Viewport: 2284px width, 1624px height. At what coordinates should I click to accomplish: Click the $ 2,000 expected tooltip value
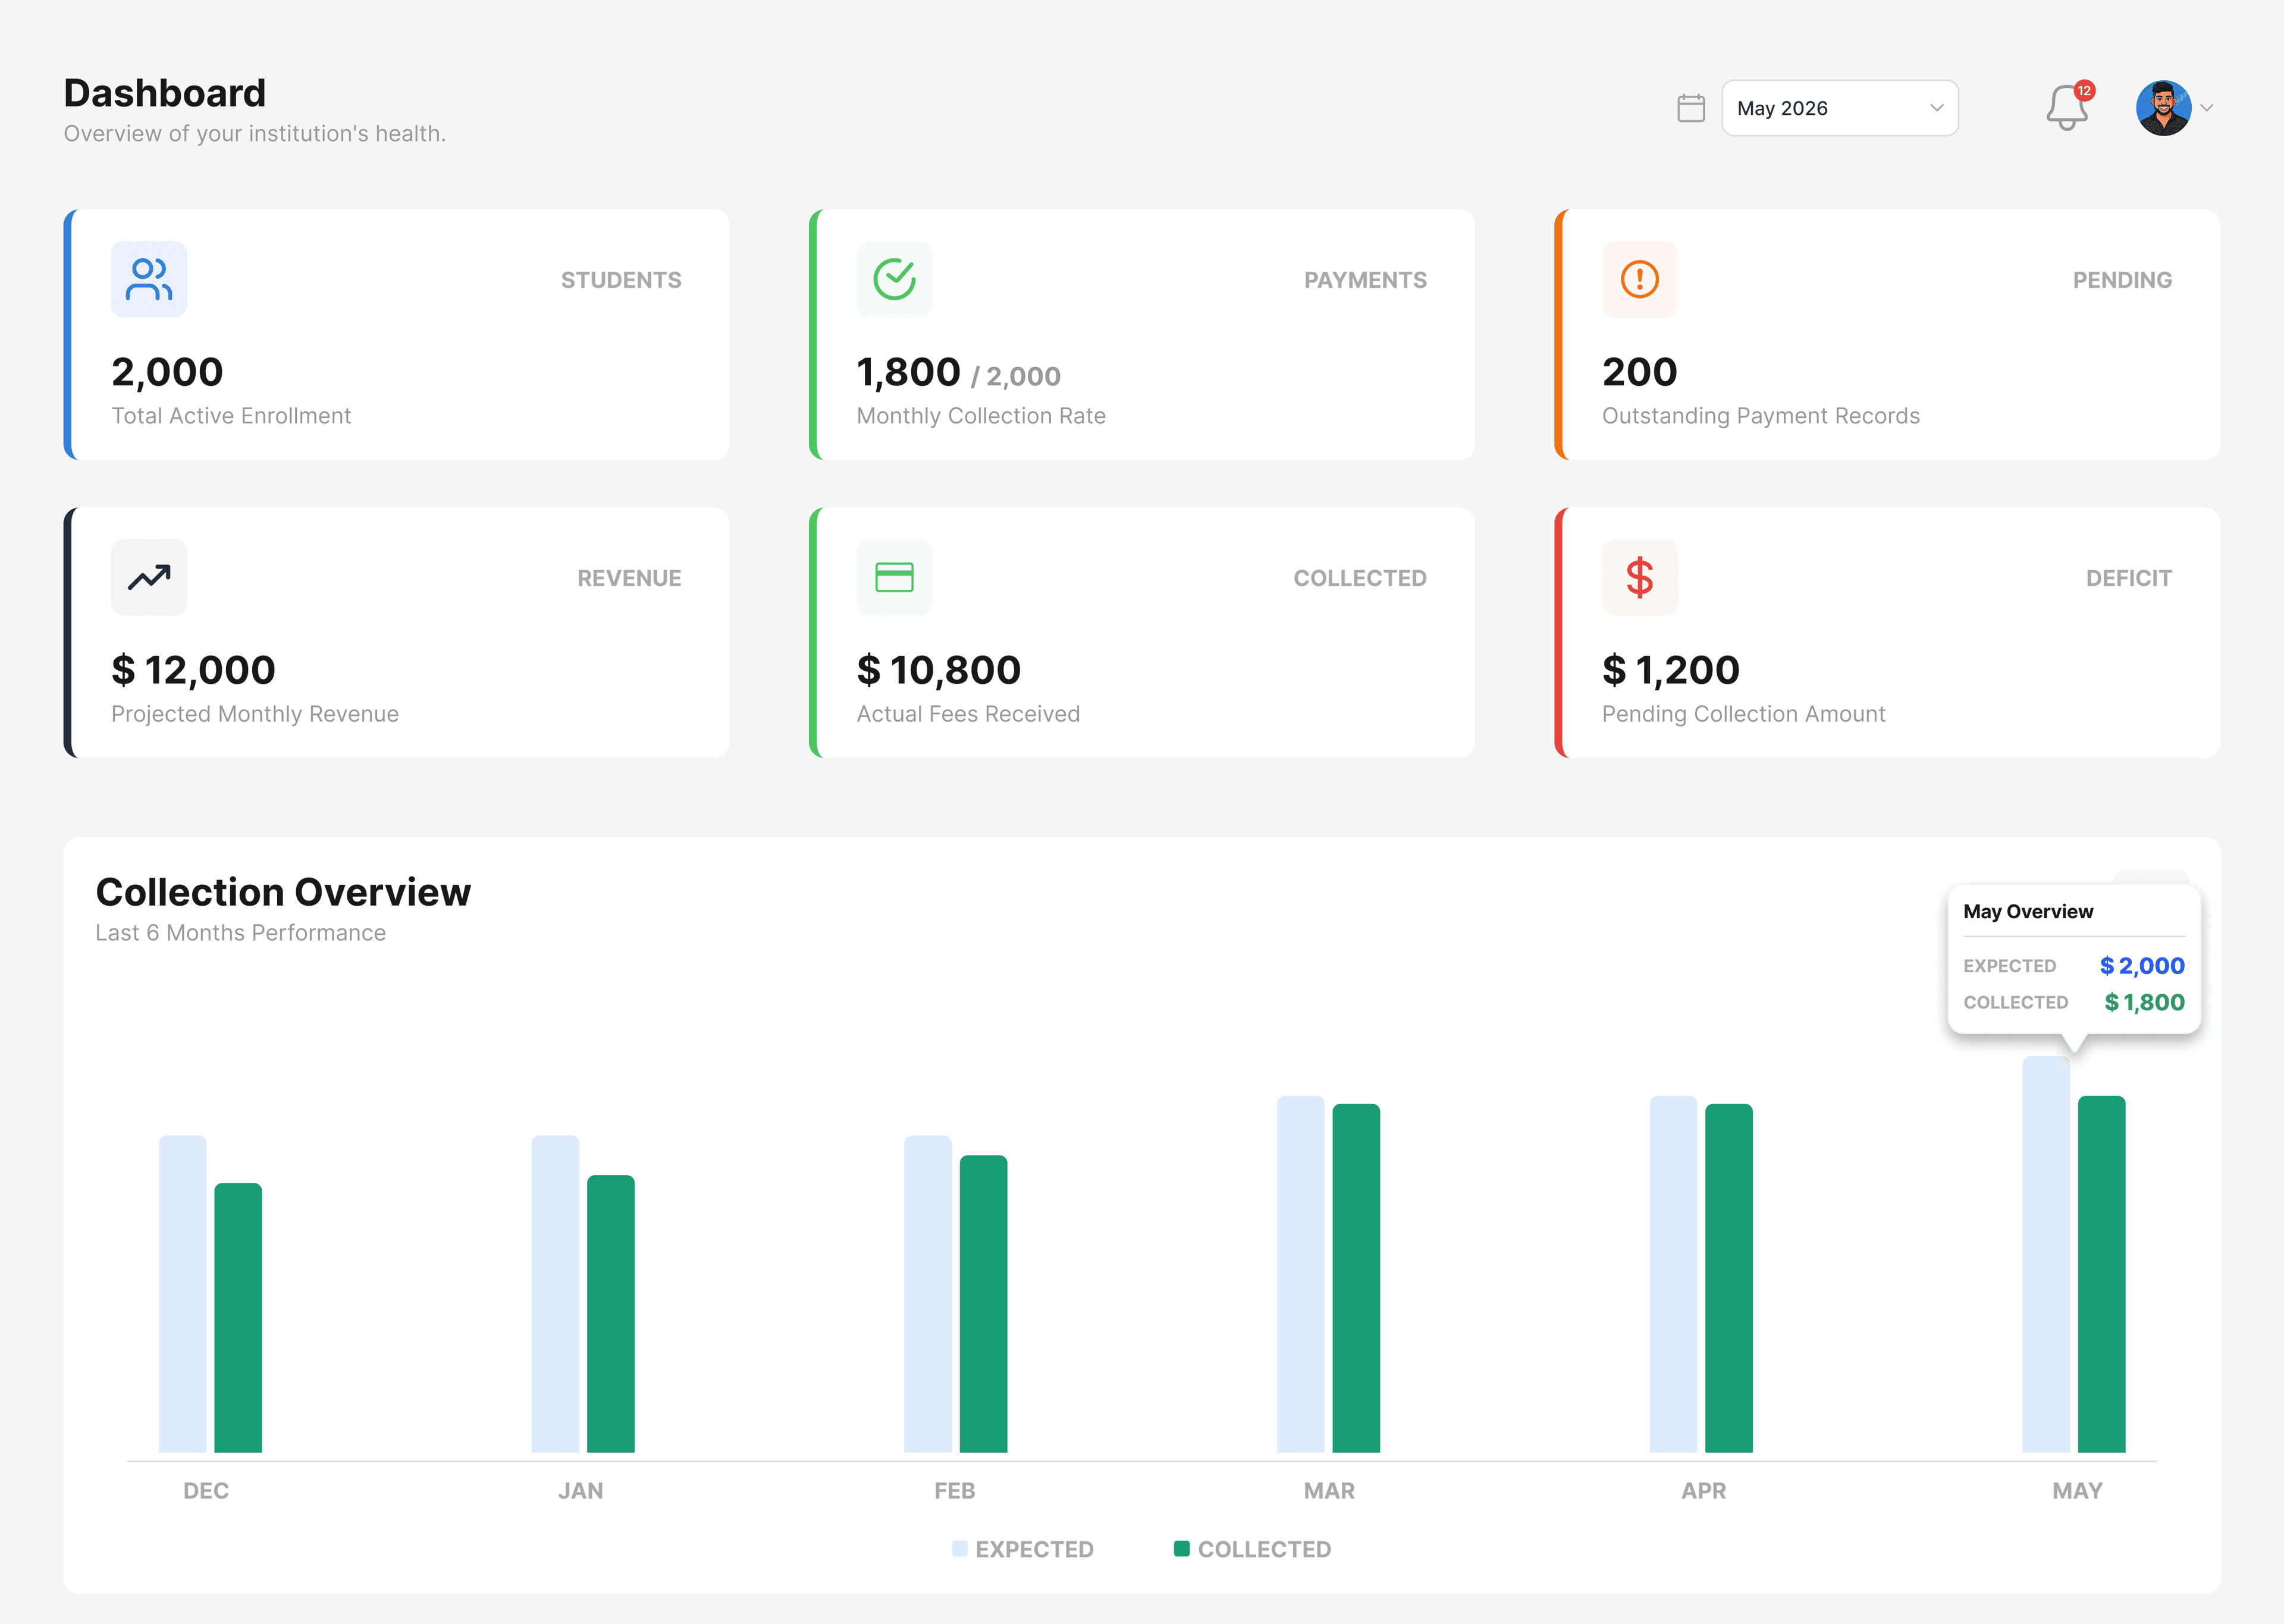[x=2142, y=966]
